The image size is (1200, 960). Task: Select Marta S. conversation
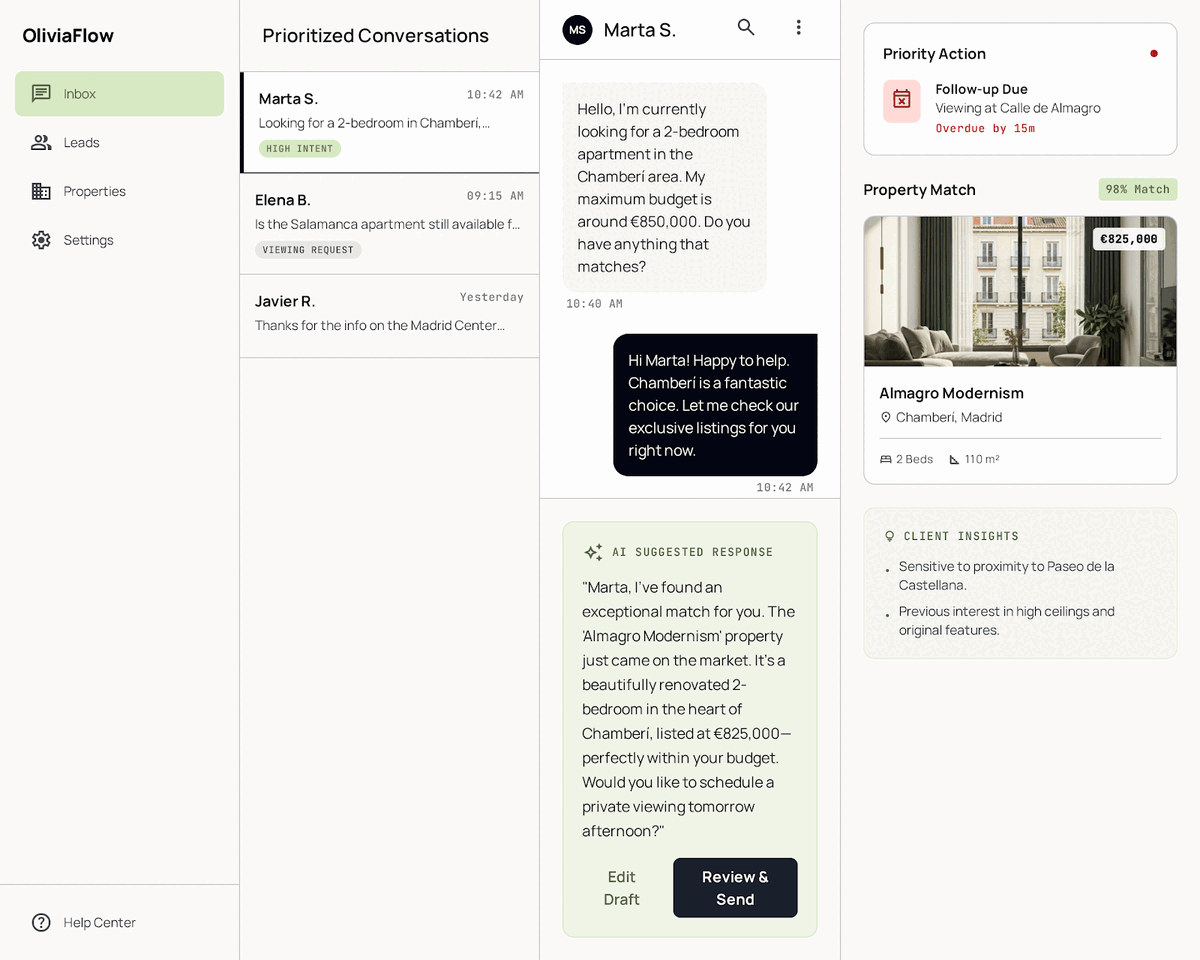click(390, 122)
